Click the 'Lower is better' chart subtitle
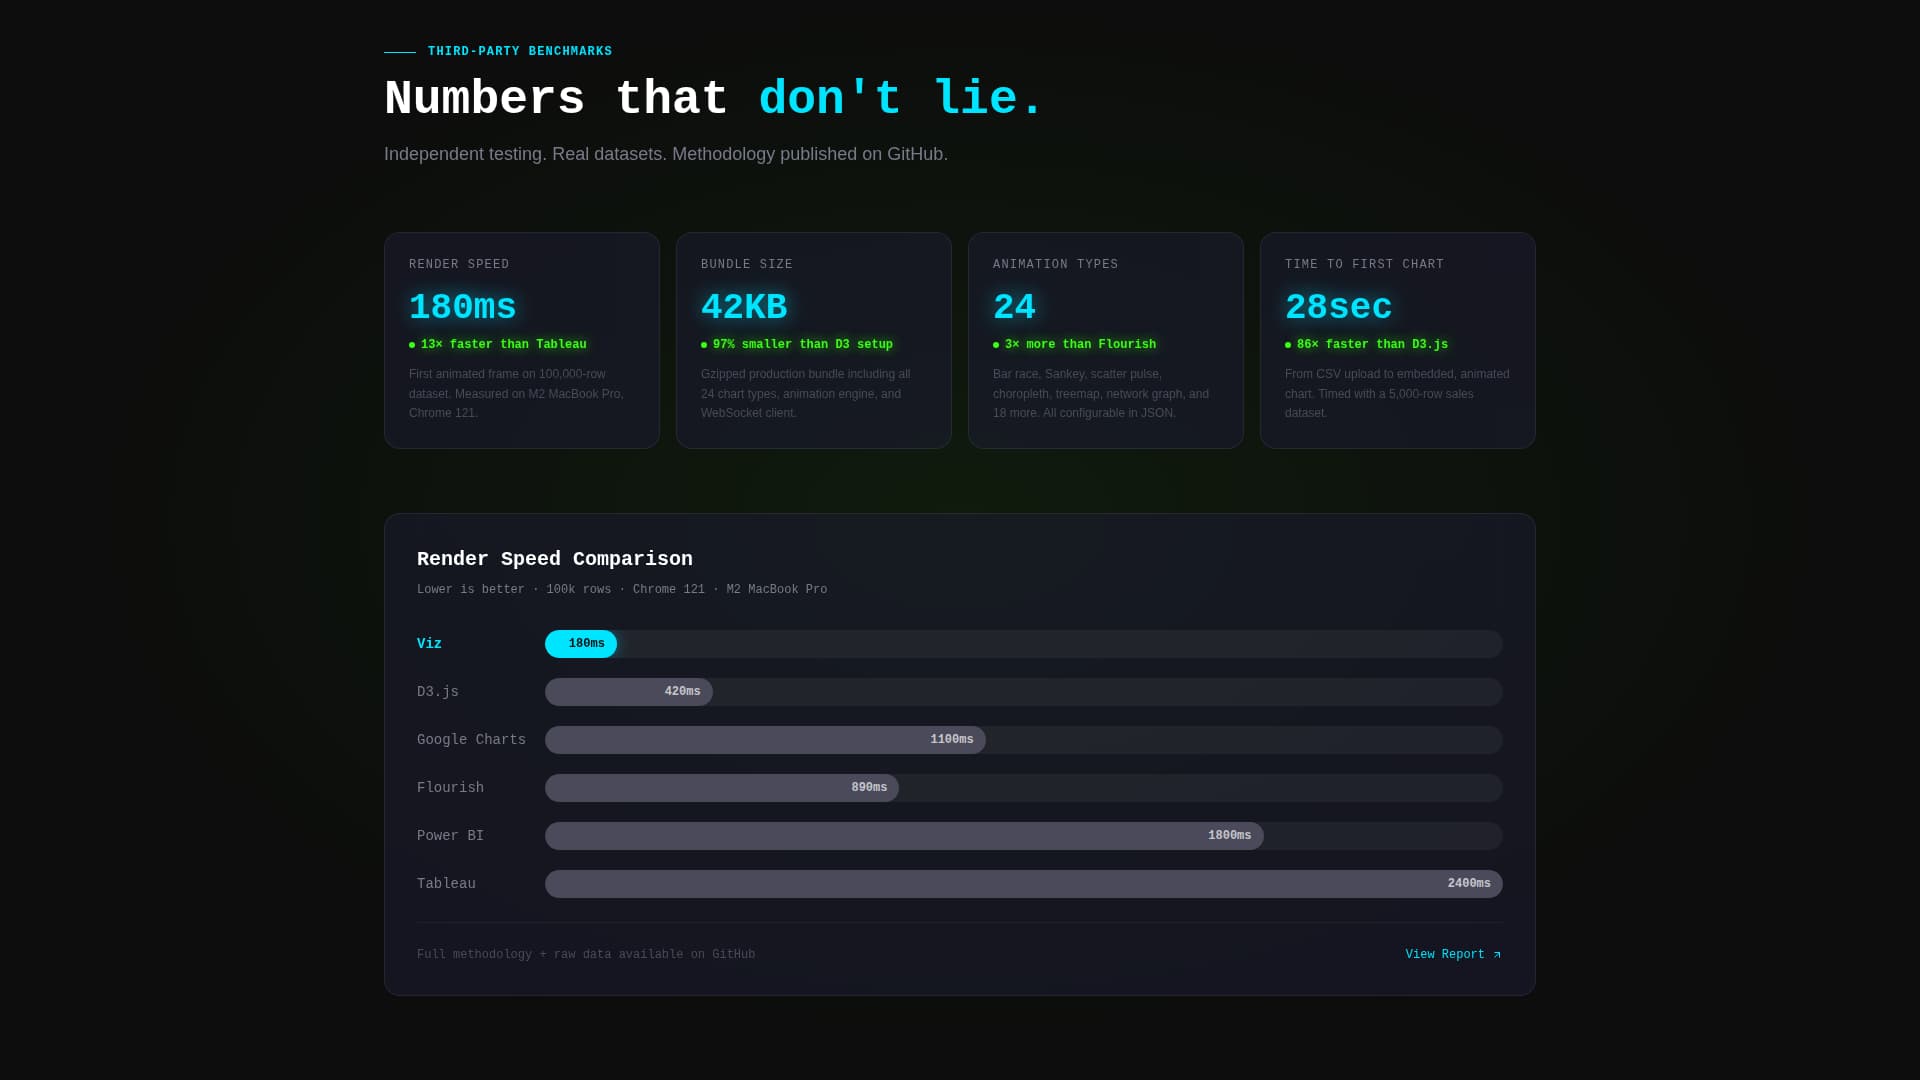Image resolution: width=1920 pixels, height=1080 pixels. click(x=622, y=589)
